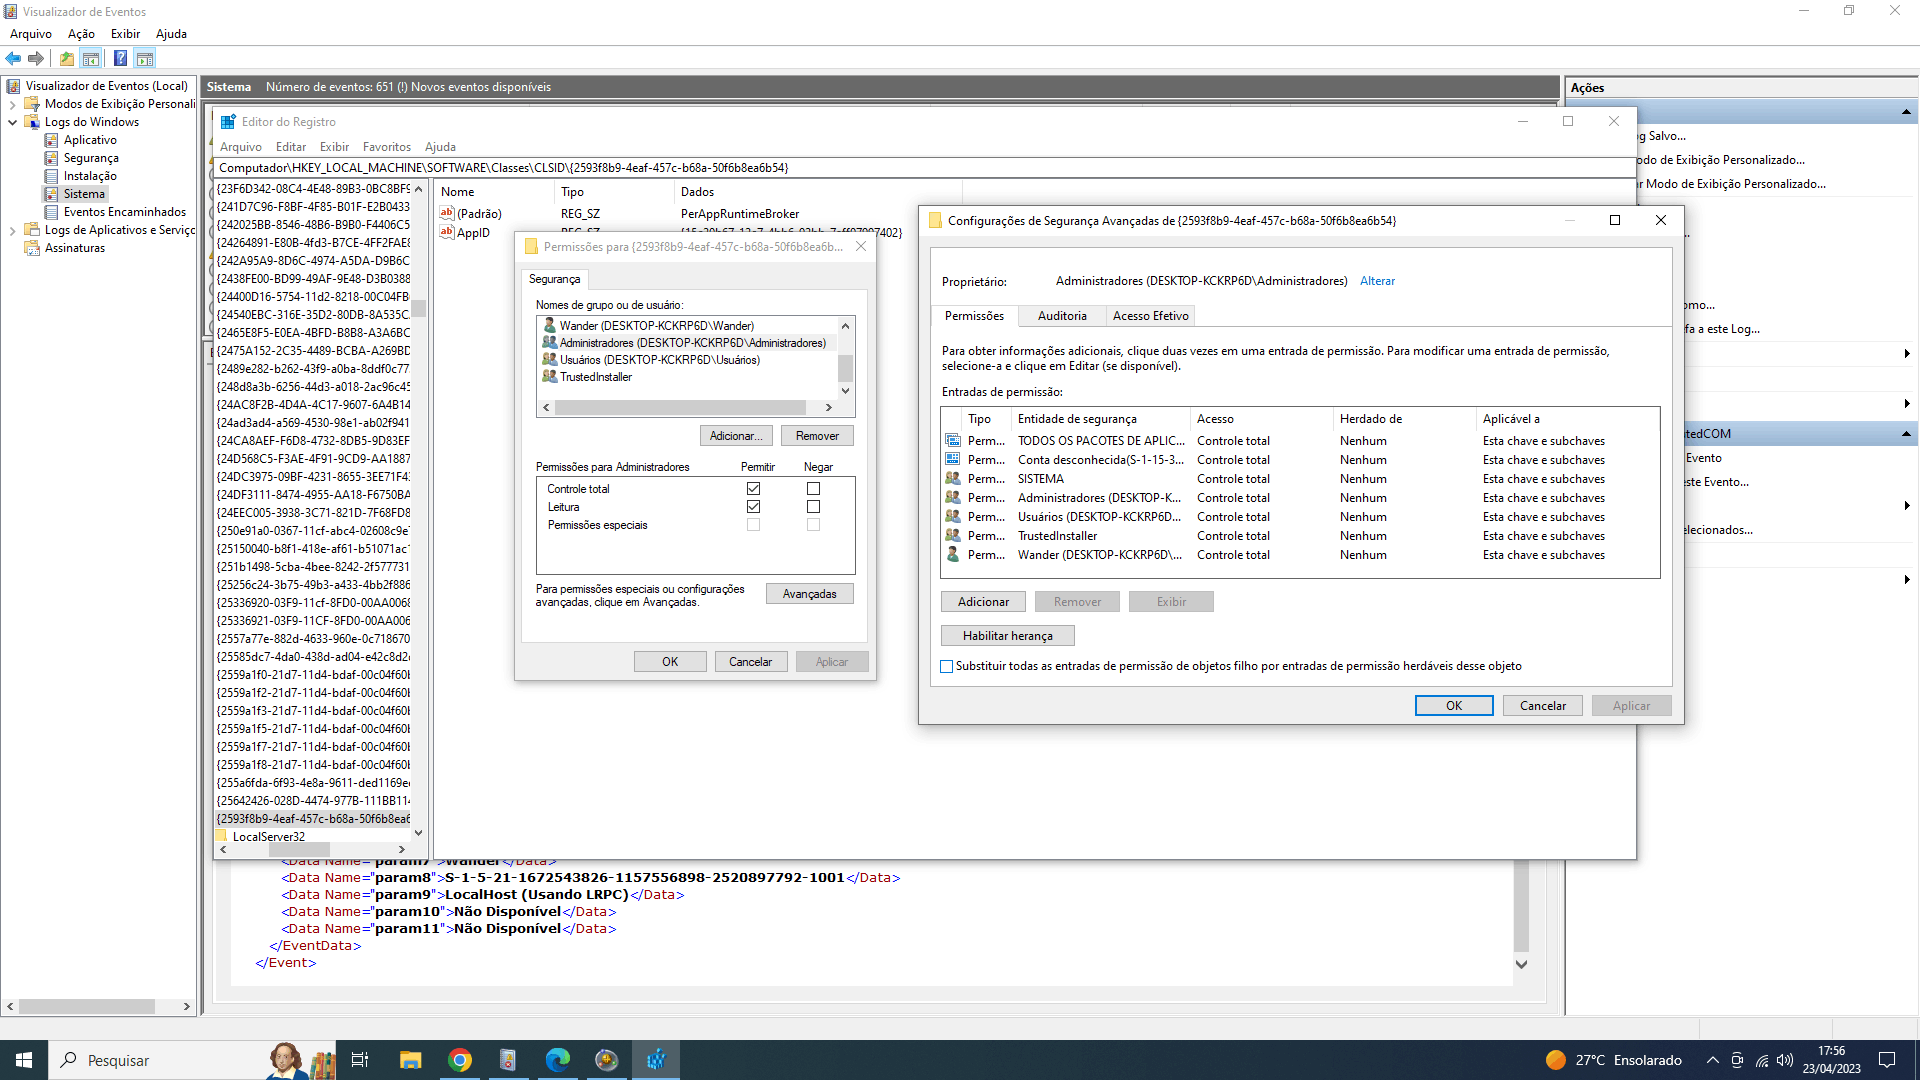1920x1080 pixels.
Task: Select the LocalServer32 subkey
Action: [x=269, y=837]
